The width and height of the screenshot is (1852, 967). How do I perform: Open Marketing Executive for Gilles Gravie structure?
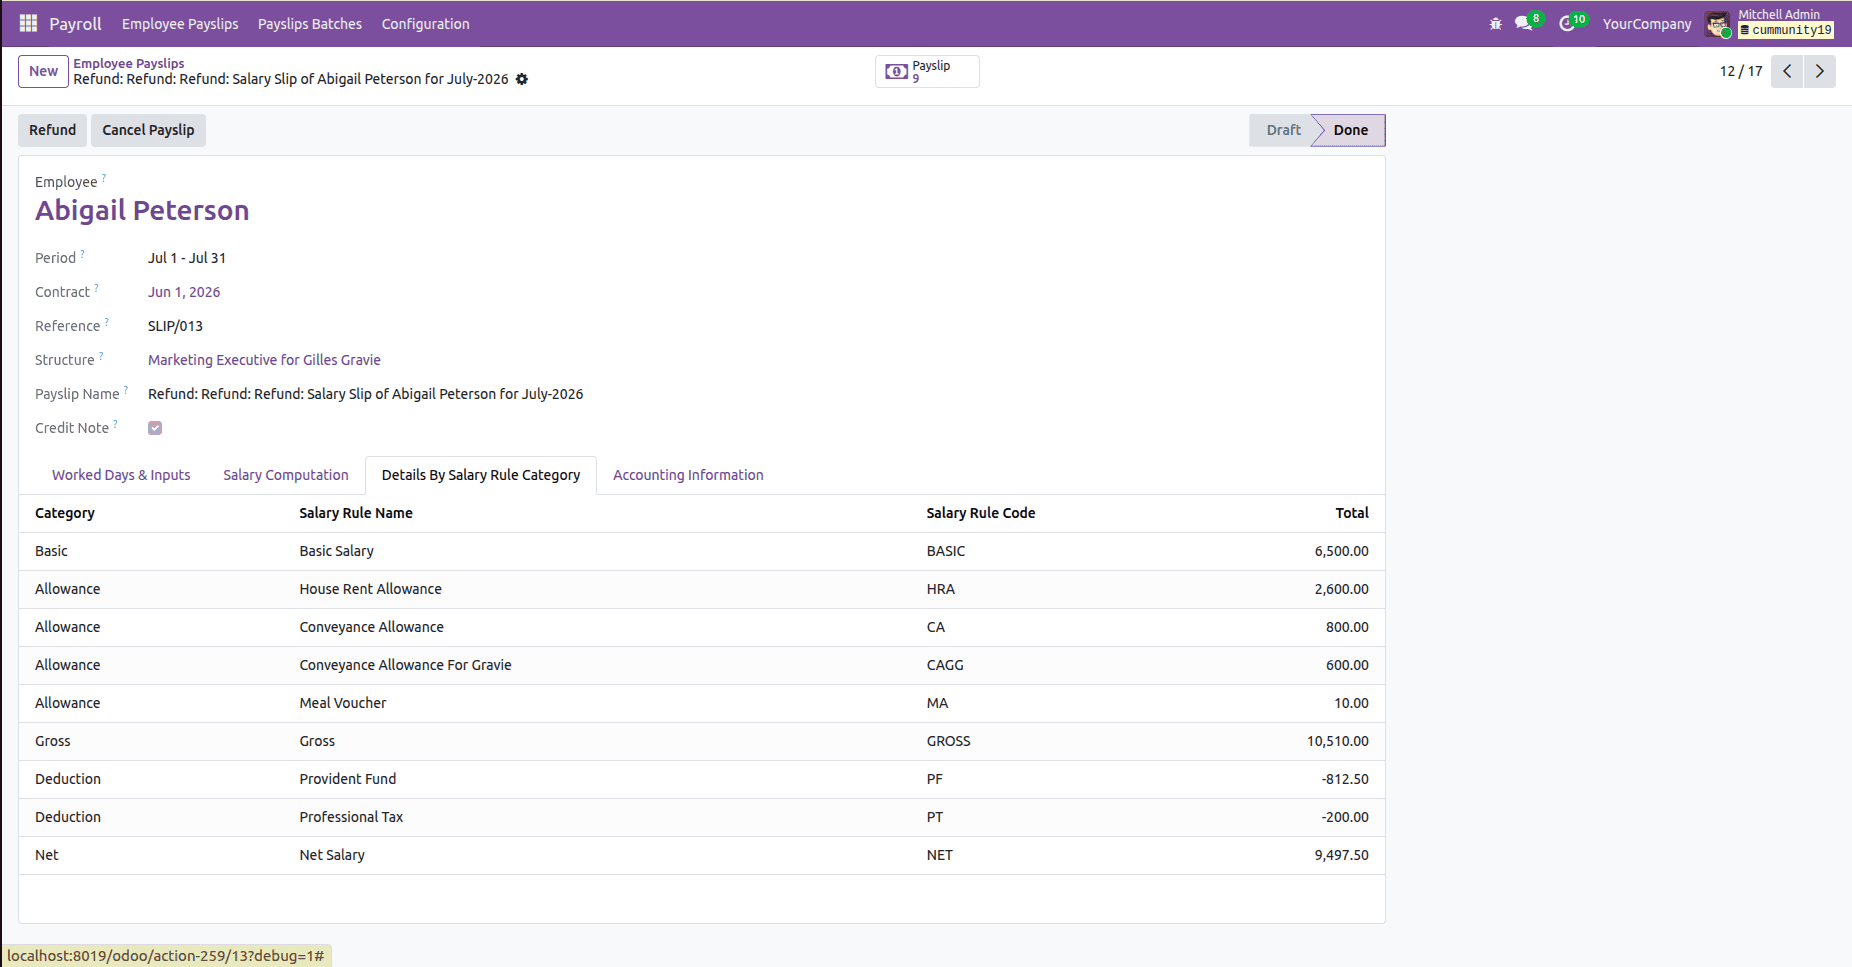264,360
